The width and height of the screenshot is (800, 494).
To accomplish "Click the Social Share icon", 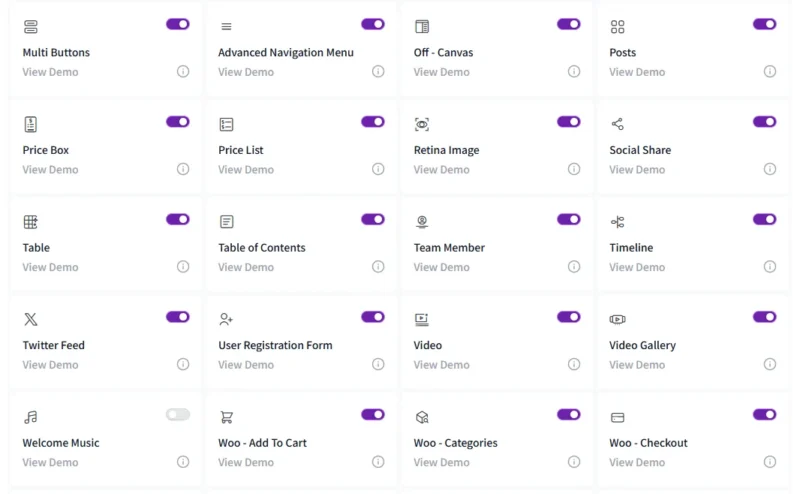I will (617, 124).
